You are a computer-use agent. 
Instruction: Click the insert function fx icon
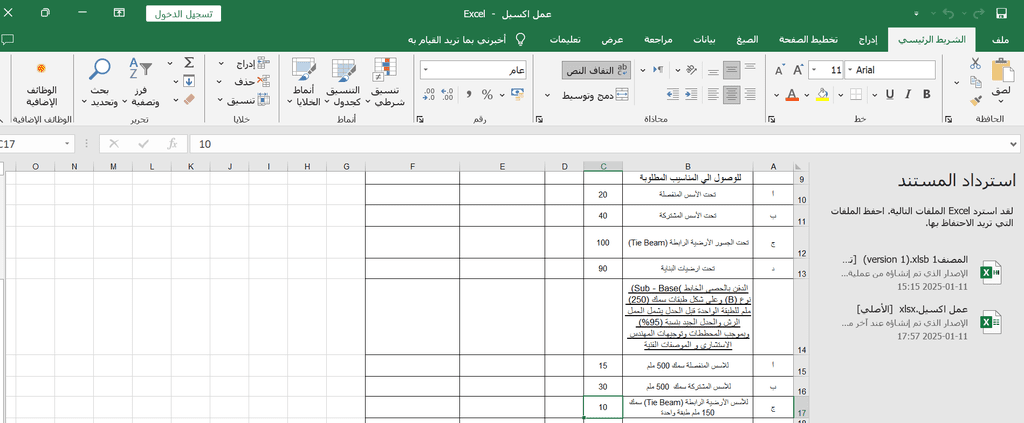172,144
